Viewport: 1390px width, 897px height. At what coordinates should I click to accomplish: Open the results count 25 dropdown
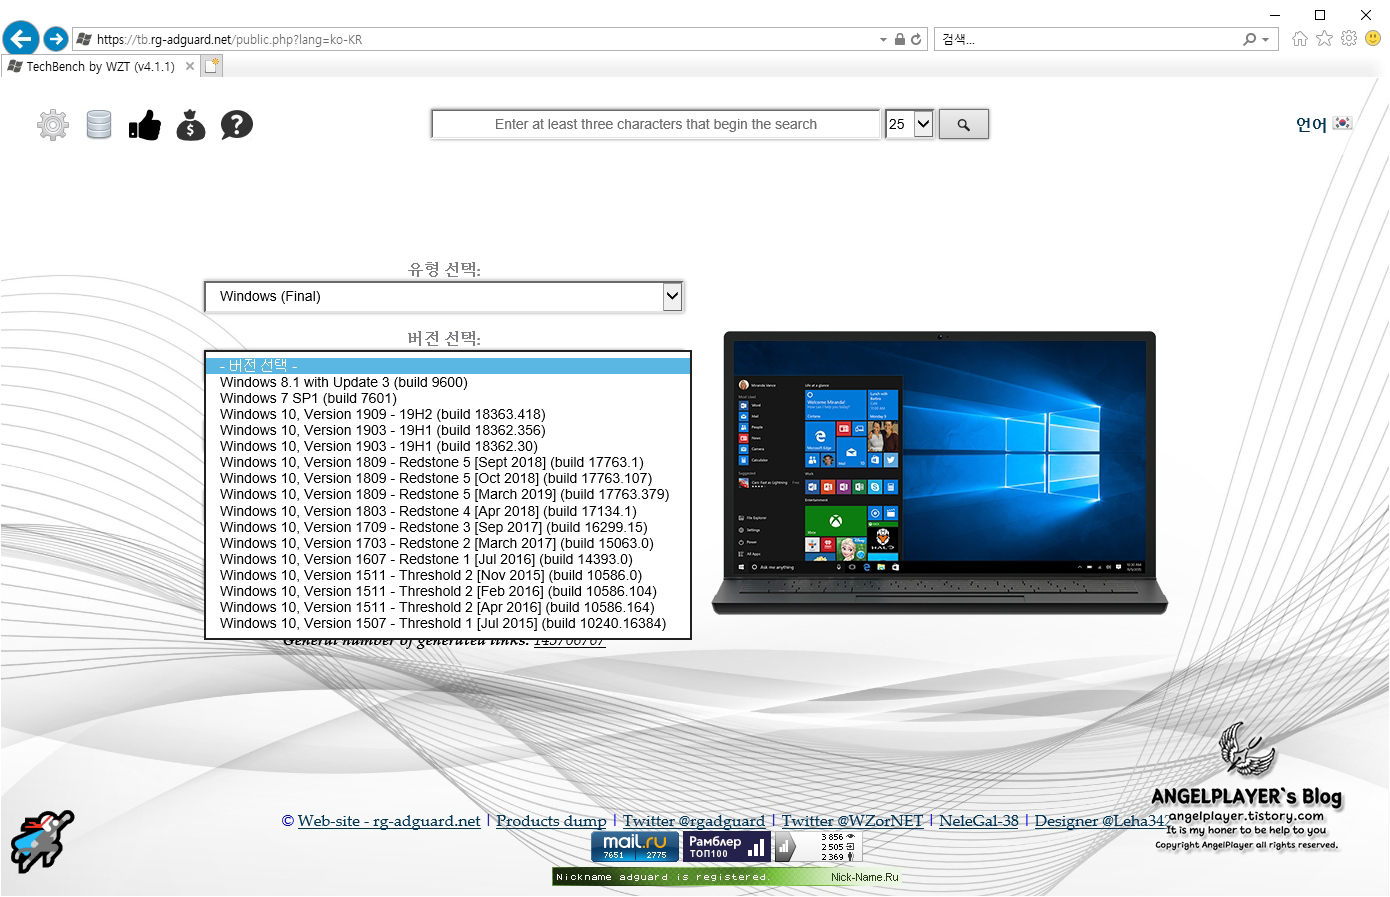coord(909,124)
